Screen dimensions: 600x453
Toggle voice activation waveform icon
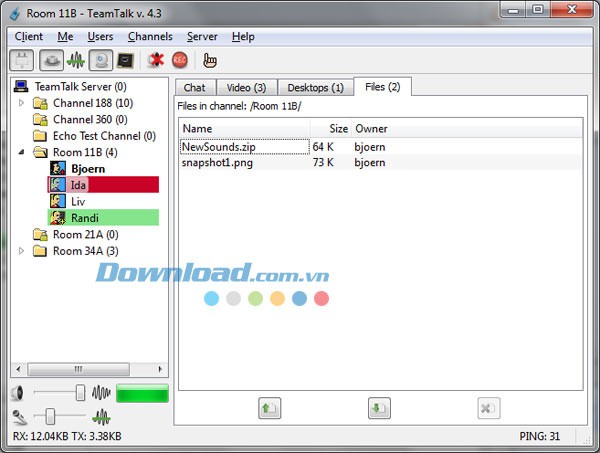[x=74, y=61]
